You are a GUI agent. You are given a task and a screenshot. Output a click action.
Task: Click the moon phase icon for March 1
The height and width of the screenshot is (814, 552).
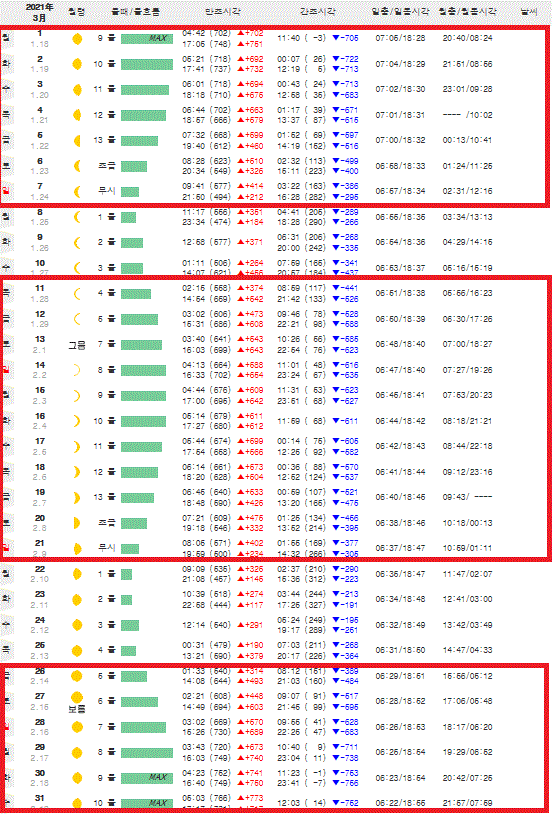[x=77, y=38]
